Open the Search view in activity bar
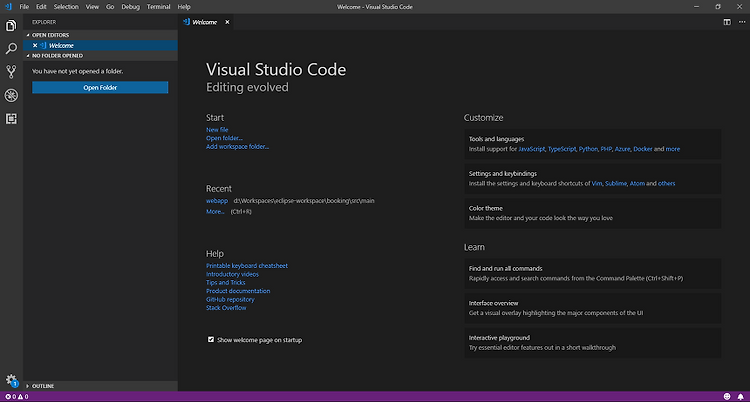 click(11, 49)
